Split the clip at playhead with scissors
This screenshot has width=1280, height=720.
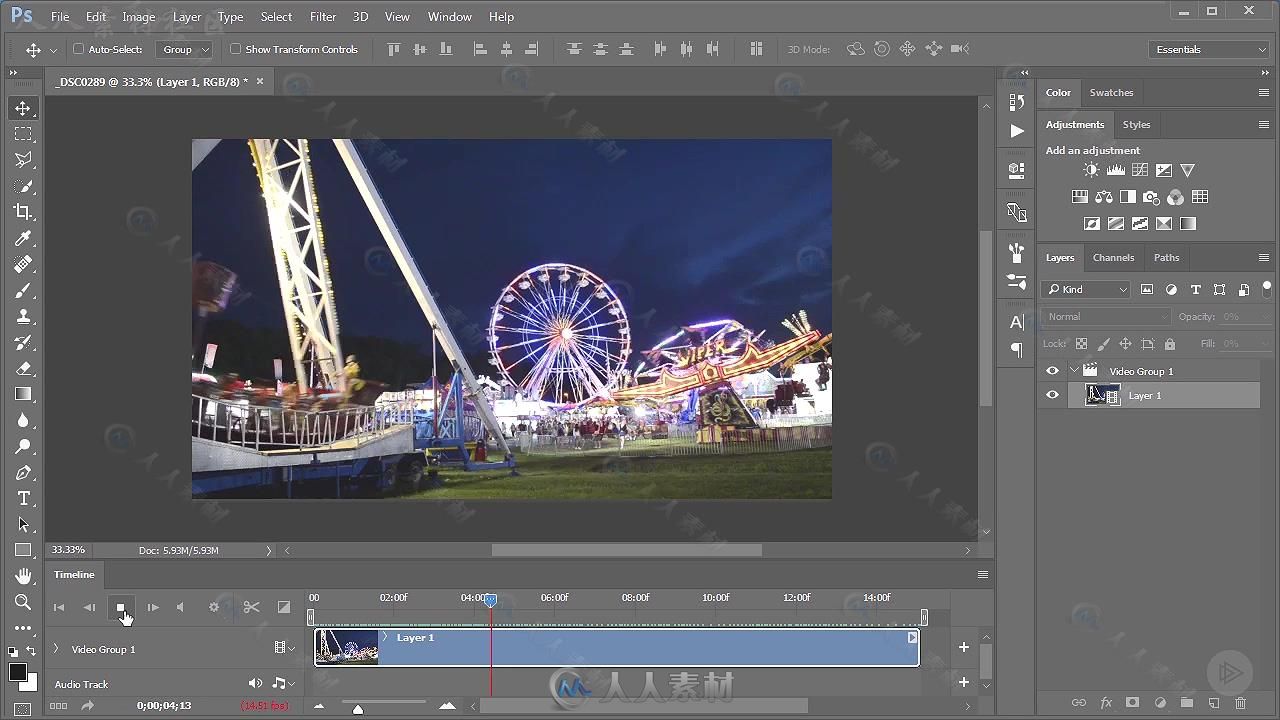[251, 607]
